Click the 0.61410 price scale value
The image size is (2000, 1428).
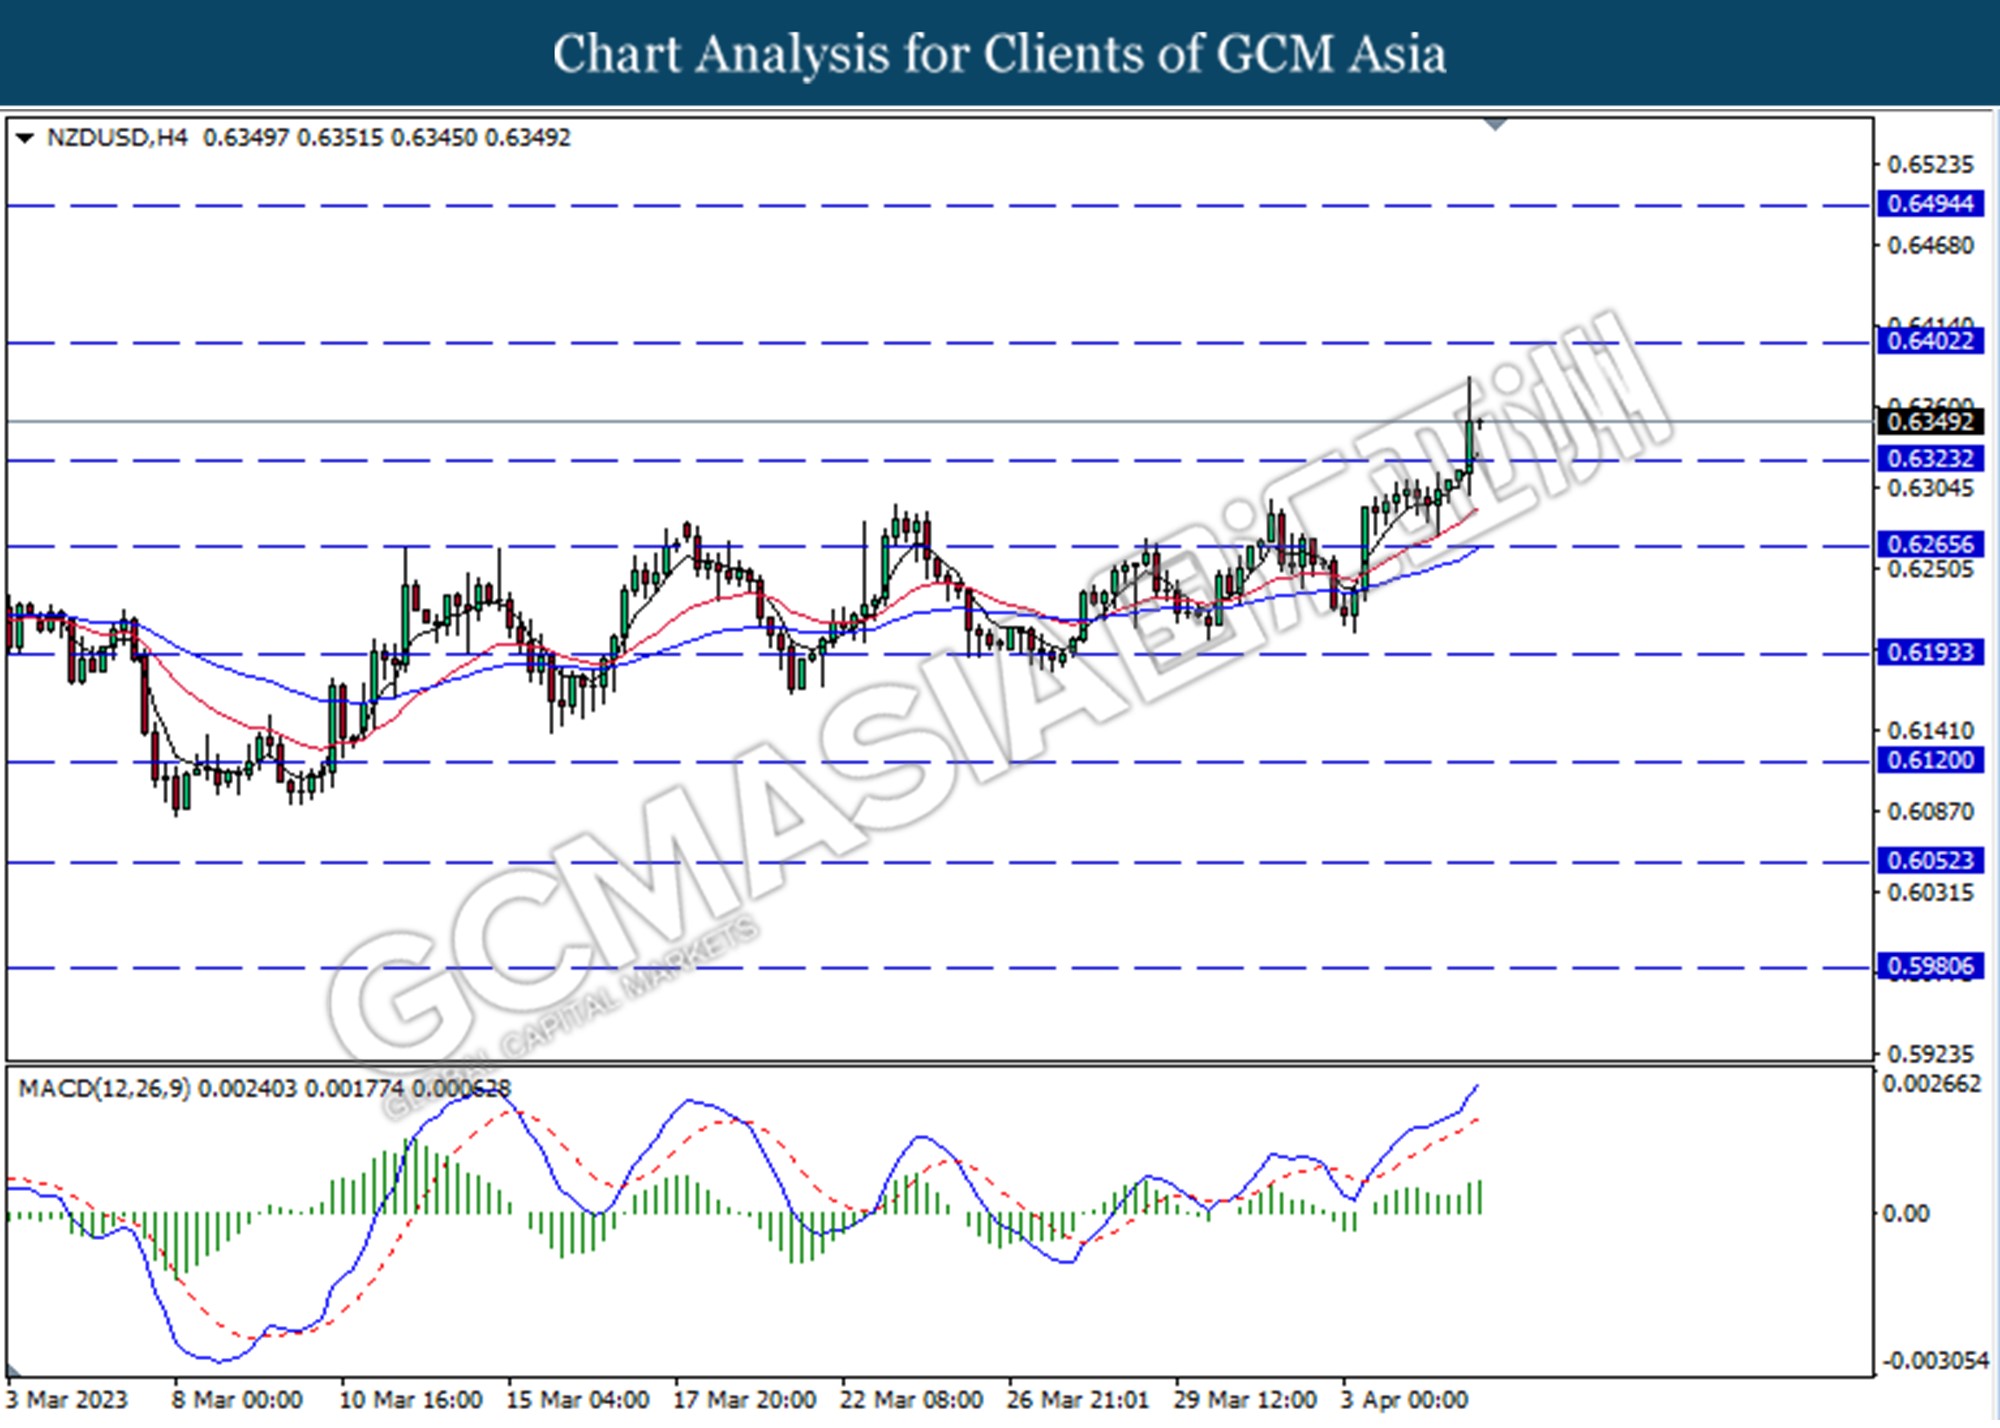pyautogui.click(x=1930, y=731)
